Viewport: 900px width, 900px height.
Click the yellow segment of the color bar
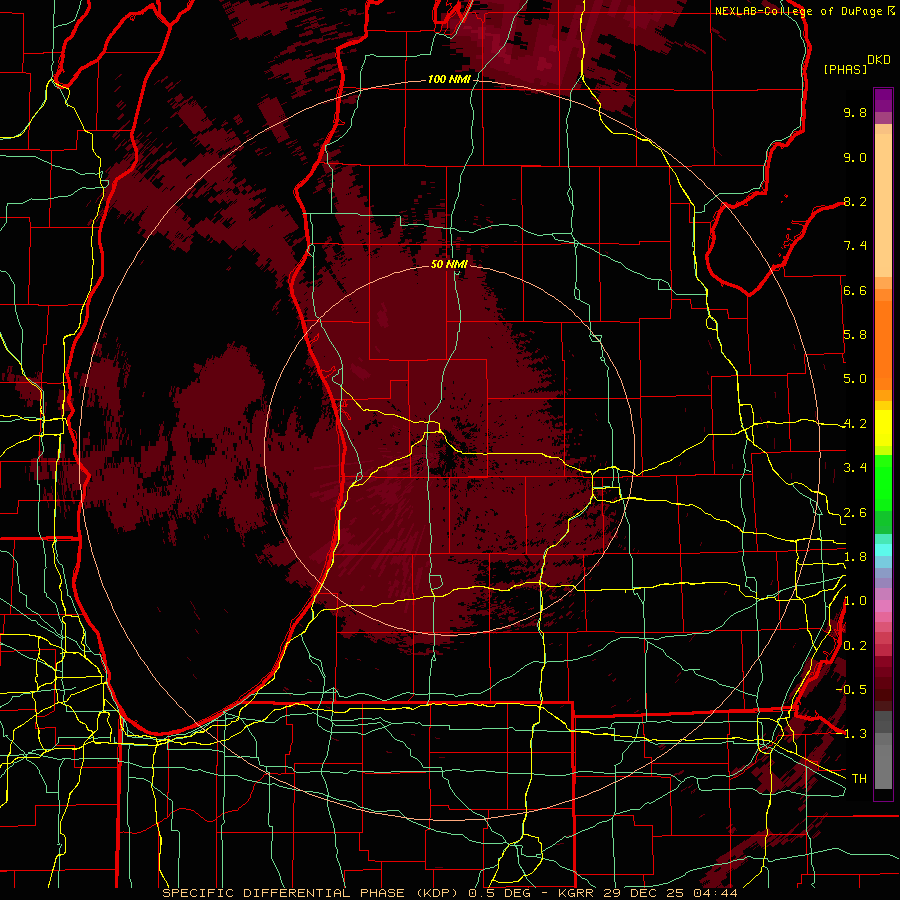tap(883, 428)
